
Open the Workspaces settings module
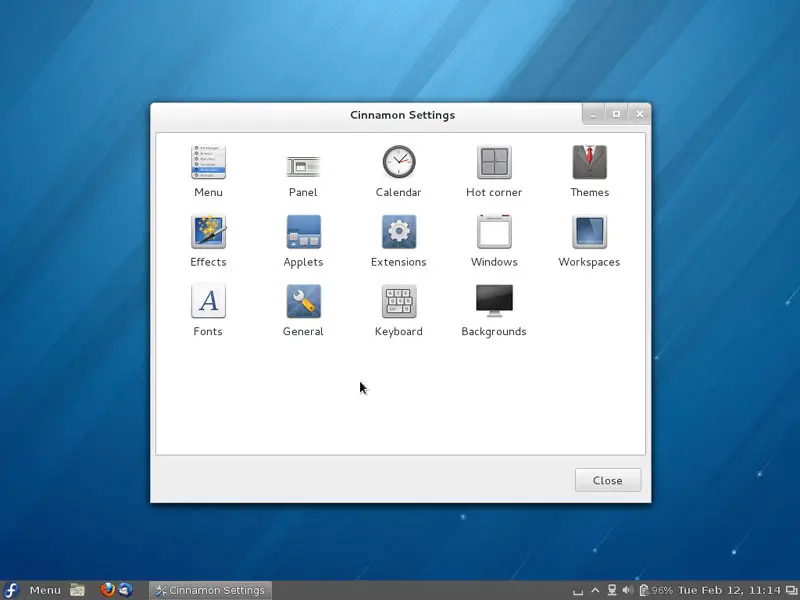pyautogui.click(x=589, y=240)
